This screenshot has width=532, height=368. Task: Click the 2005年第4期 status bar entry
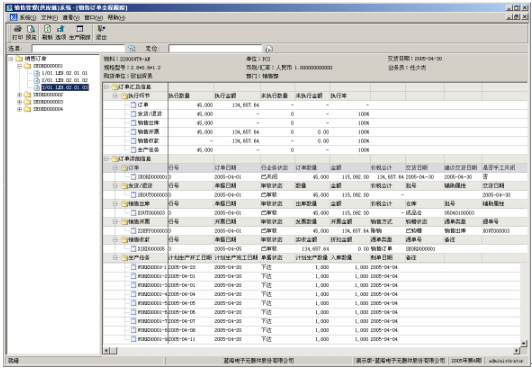point(467,361)
